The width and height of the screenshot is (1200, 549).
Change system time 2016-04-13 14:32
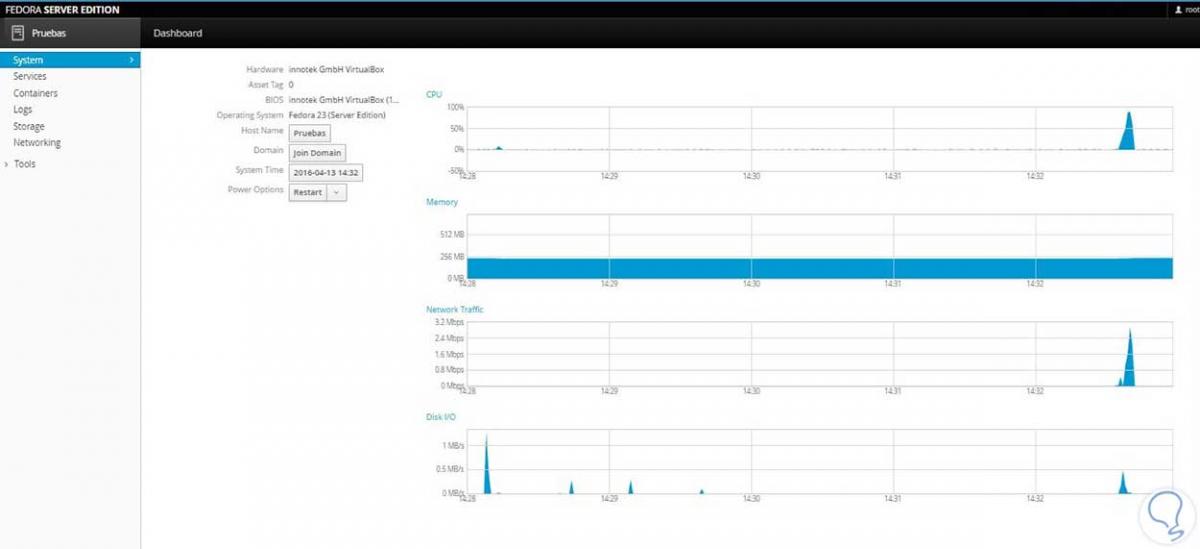point(325,172)
